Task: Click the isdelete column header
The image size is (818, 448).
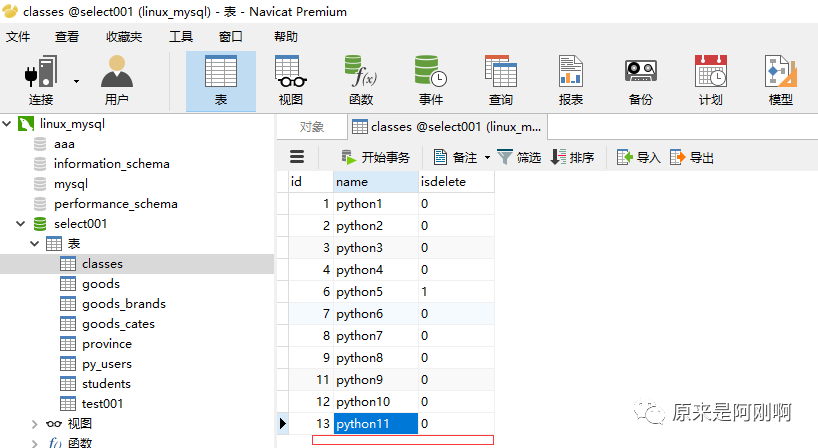Action: tap(456, 181)
